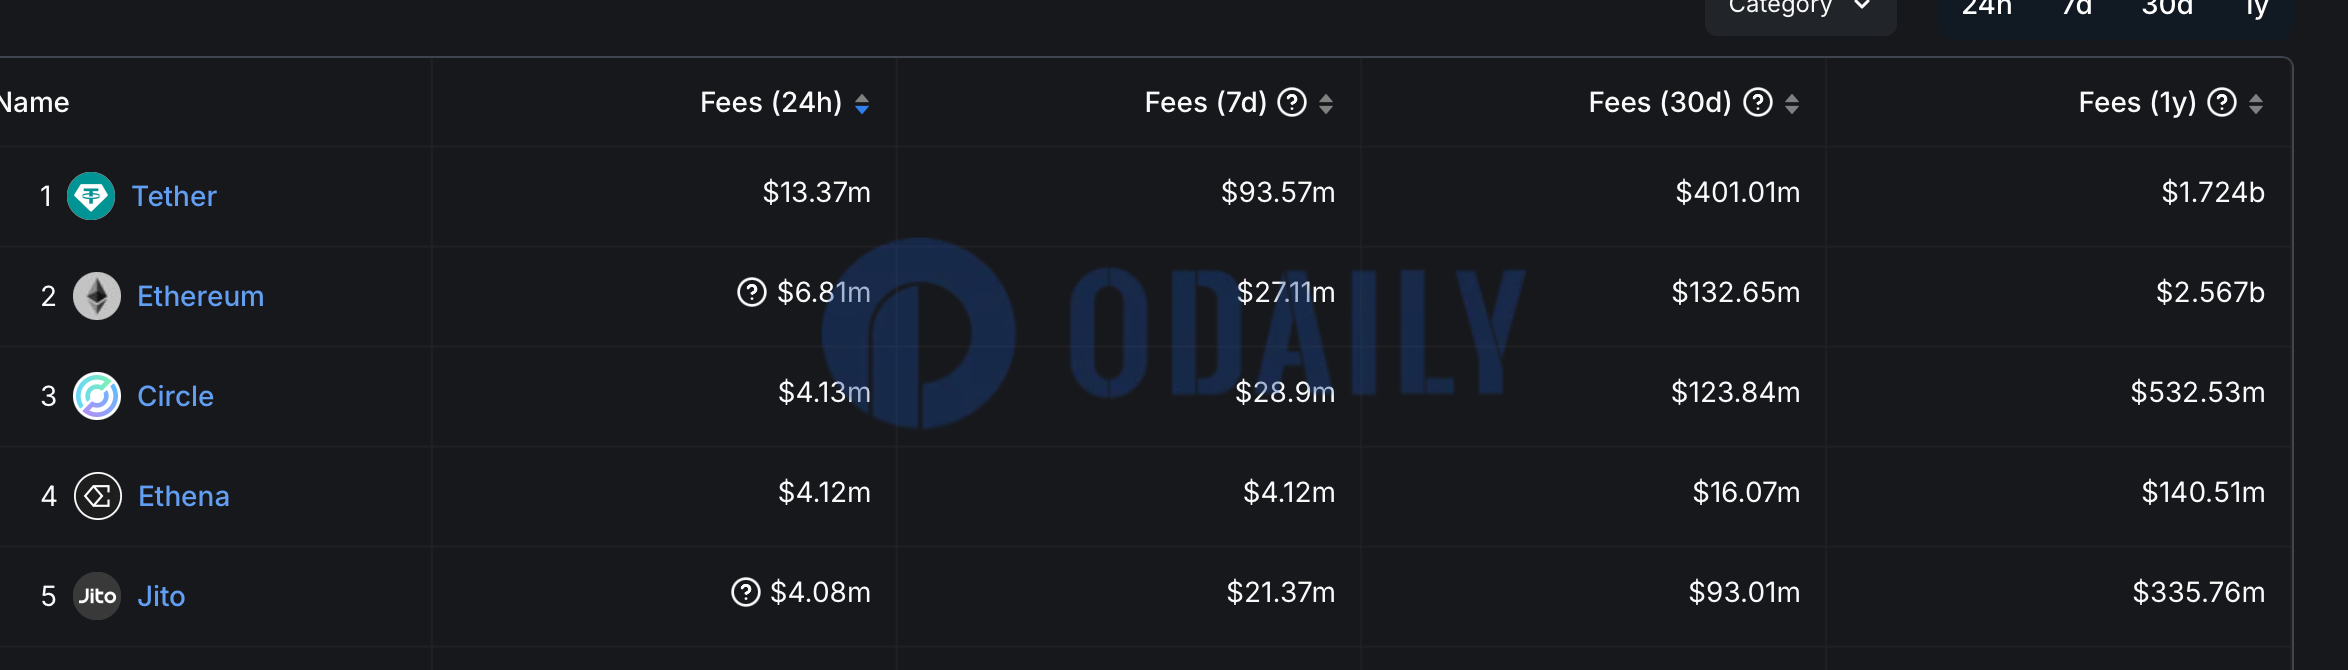2348x670 pixels.
Task: Click the Ethena logo icon
Action: tap(98, 496)
